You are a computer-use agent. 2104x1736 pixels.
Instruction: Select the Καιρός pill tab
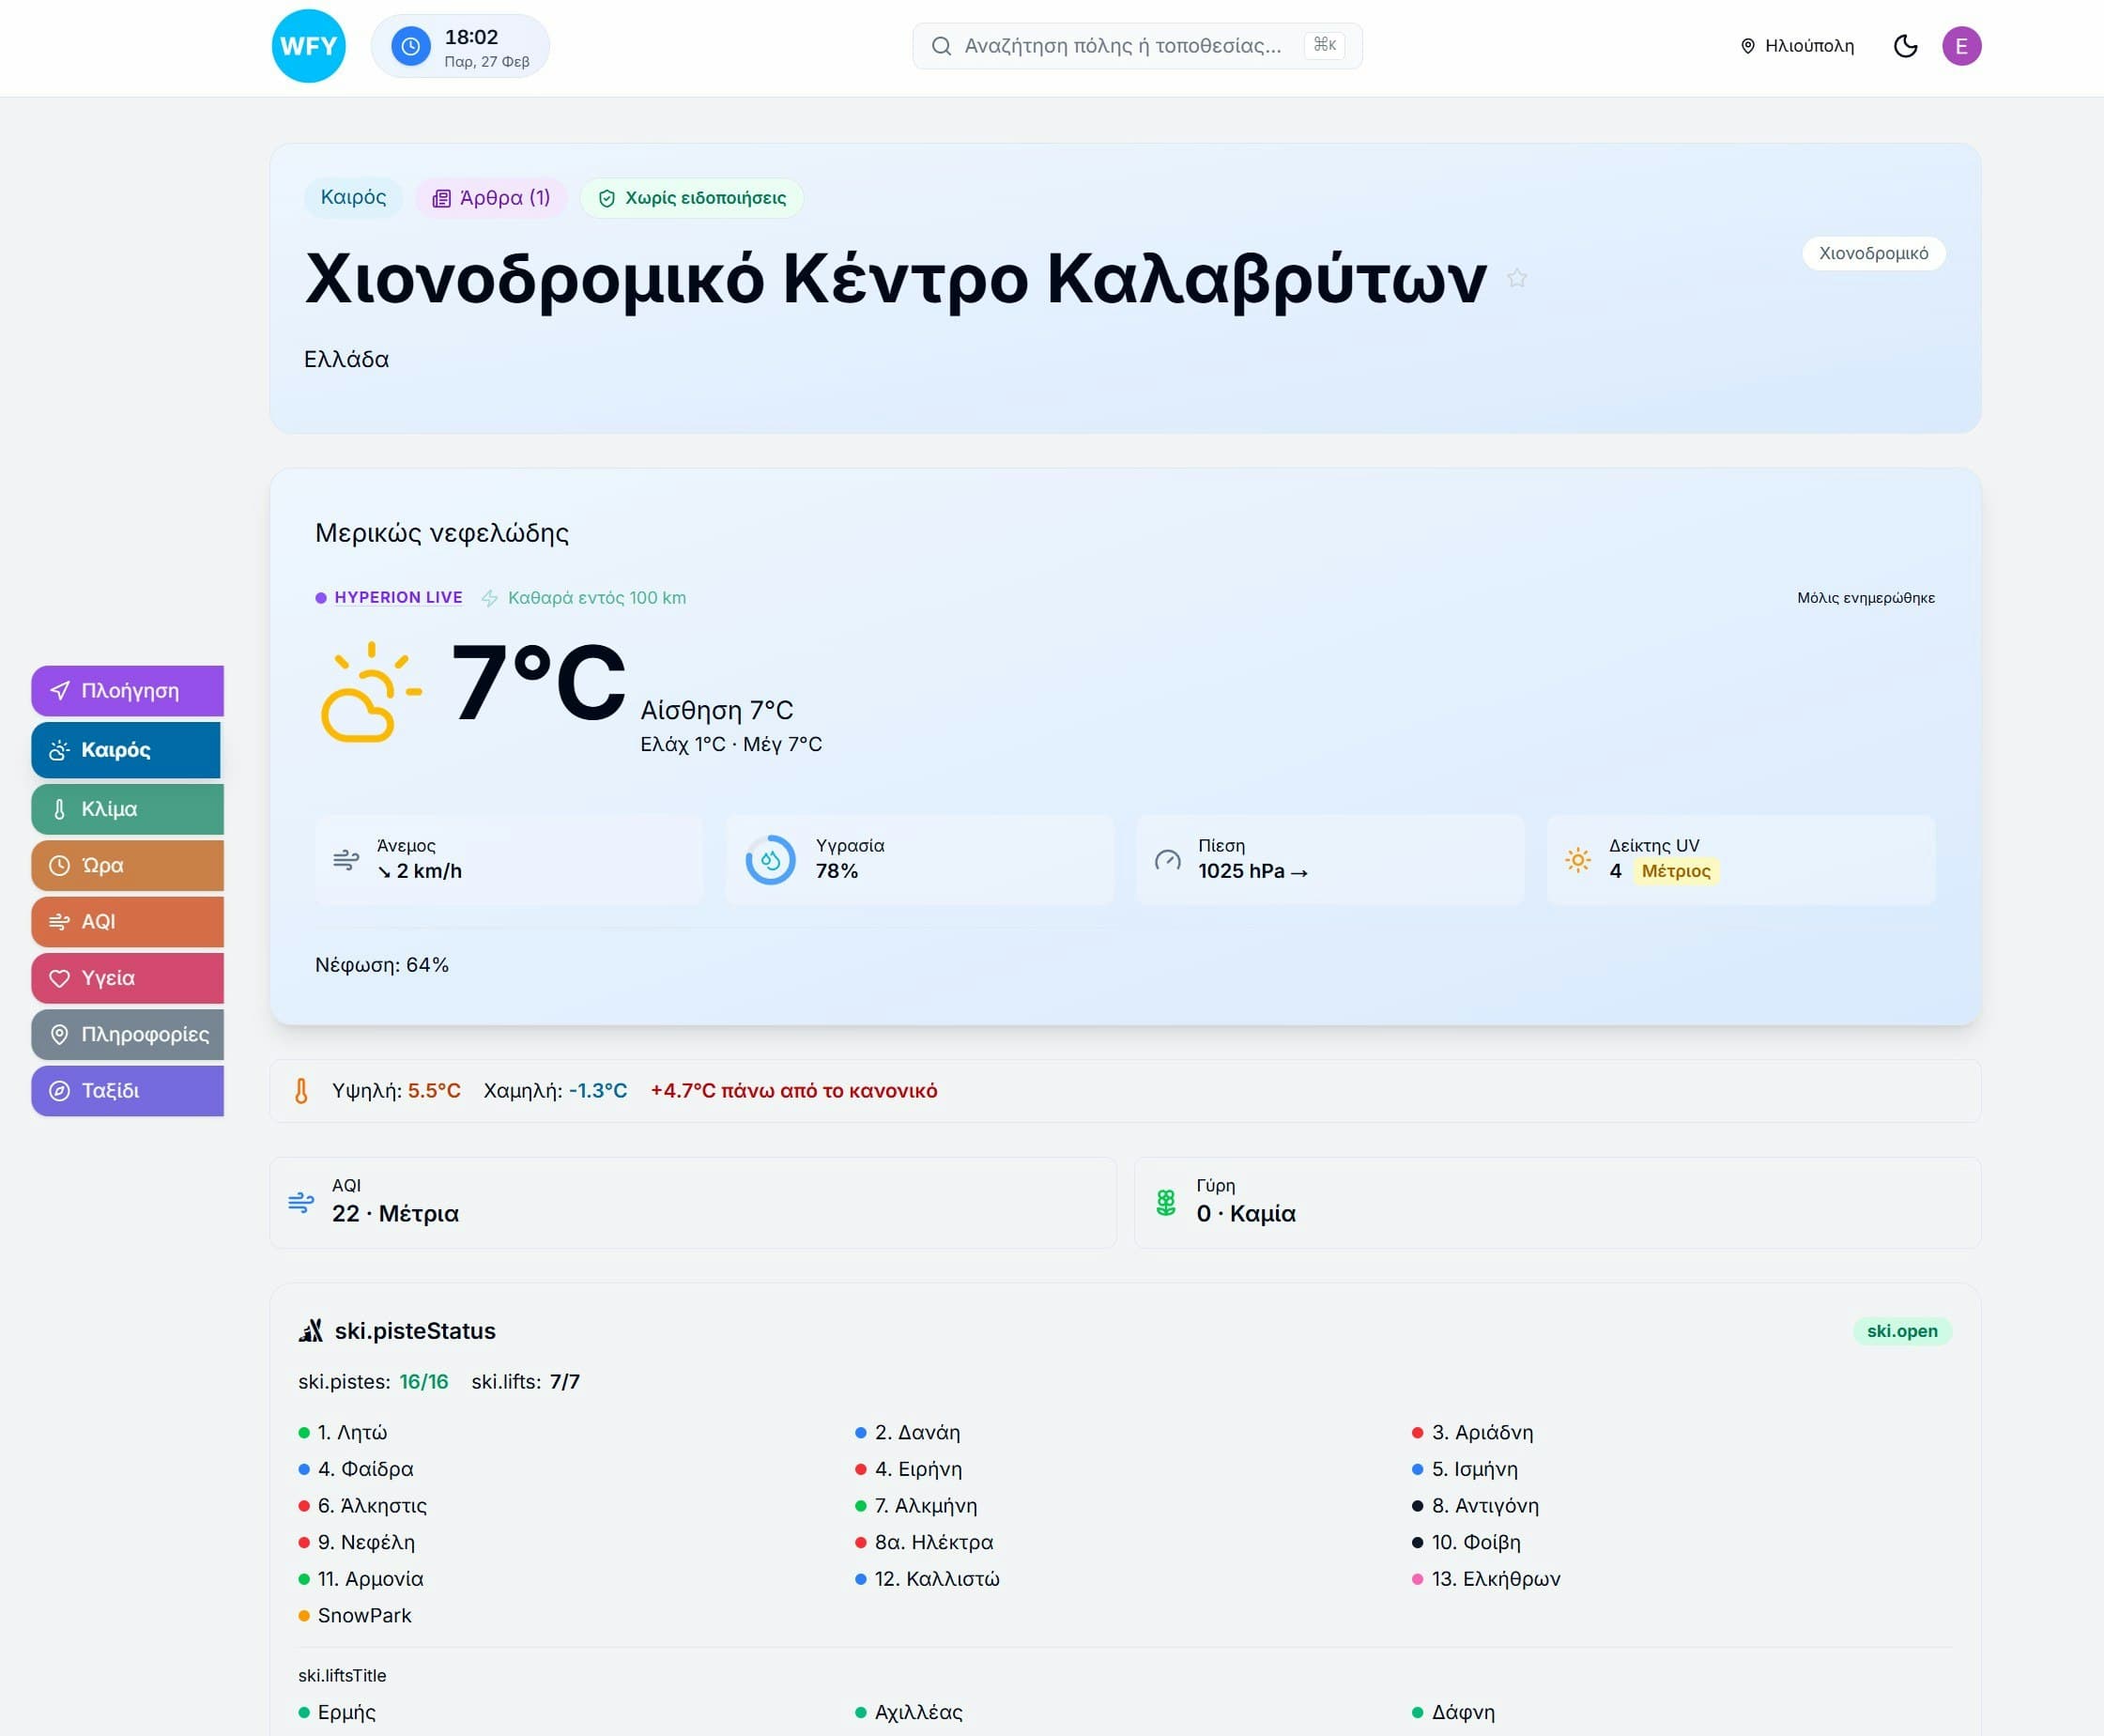click(x=353, y=198)
